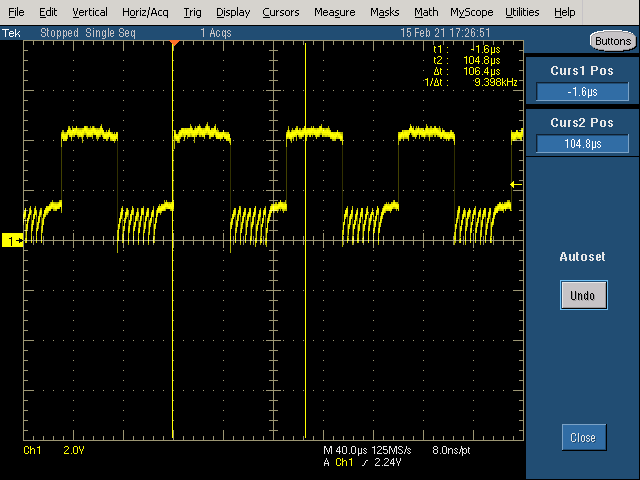Open the File menu

16,12
